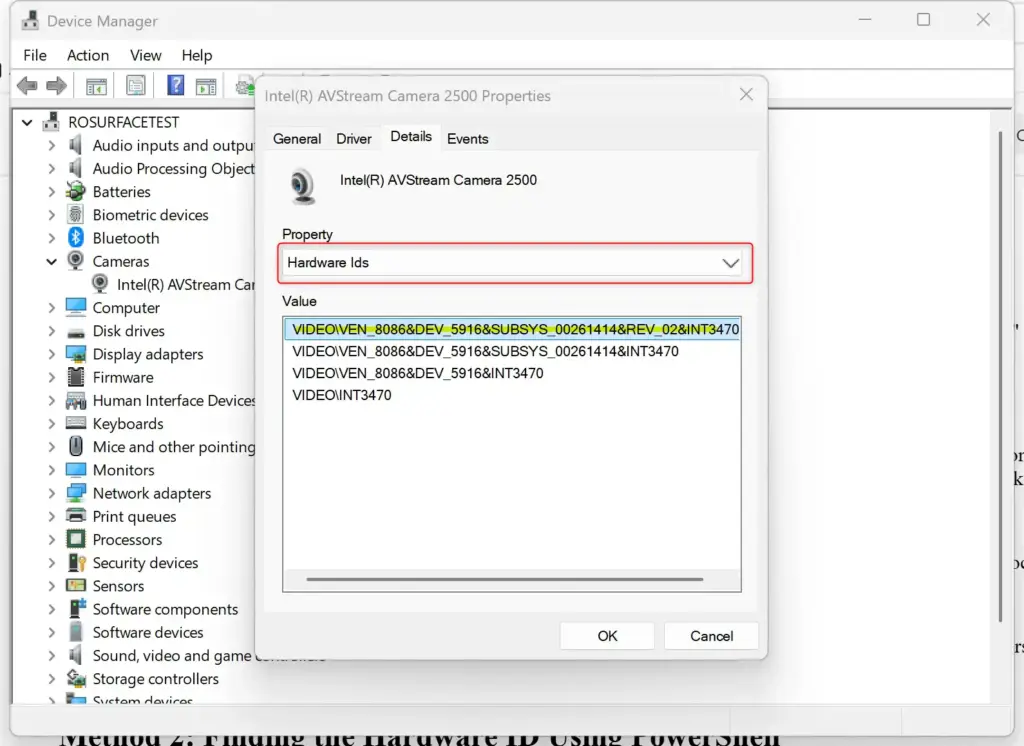Image resolution: width=1024 pixels, height=746 pixels.
Task: Click the Mice and other pointing devices icon
Action: 76,446
